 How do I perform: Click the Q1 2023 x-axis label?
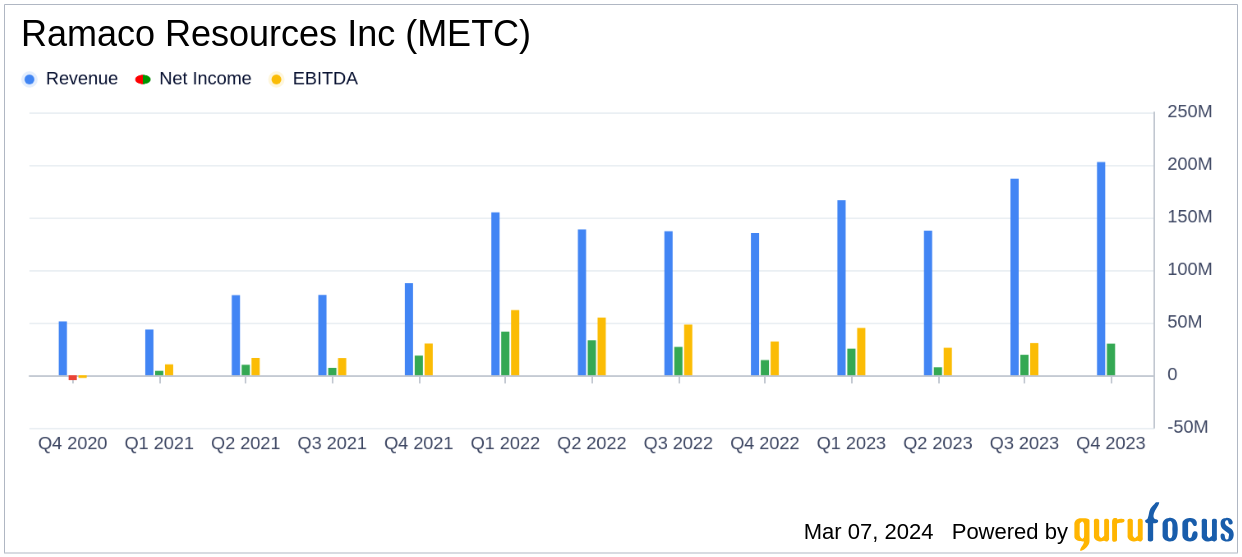click(851, 444)
